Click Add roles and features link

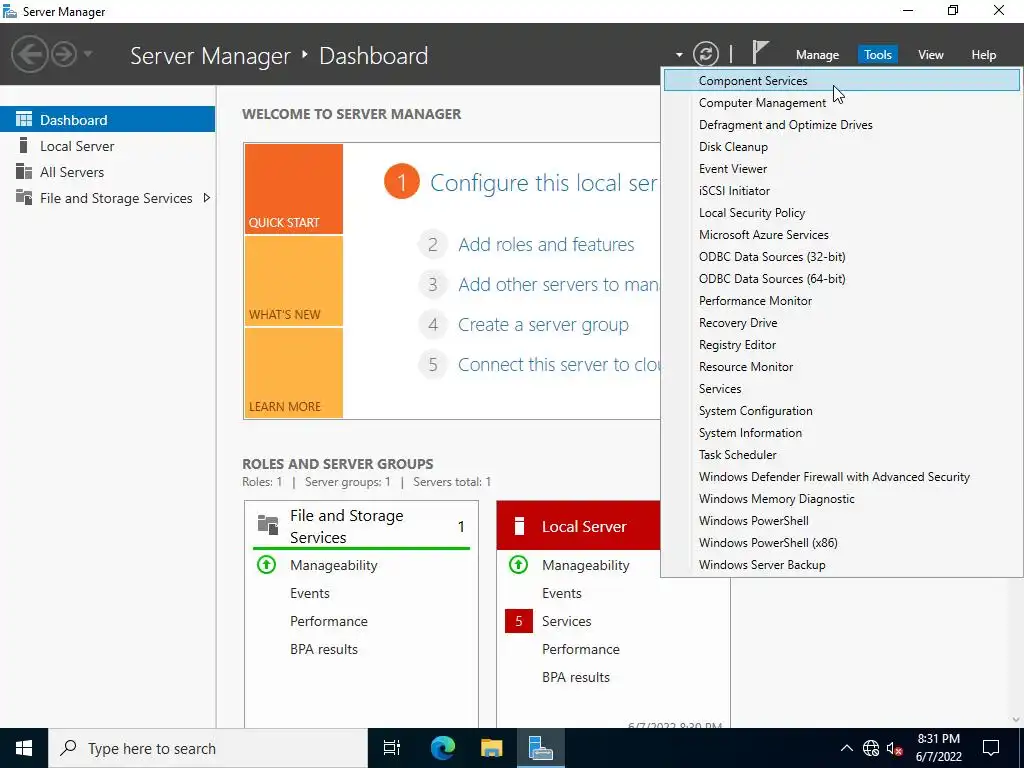coord(546,244)
